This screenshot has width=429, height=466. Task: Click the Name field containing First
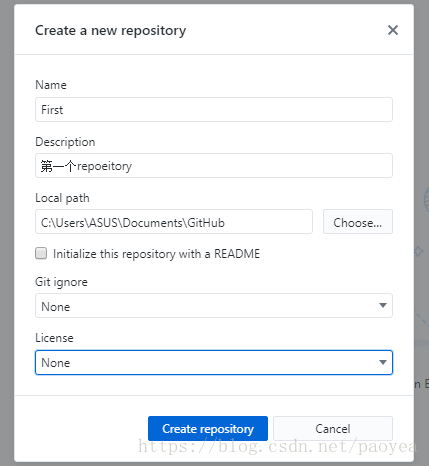214,110
